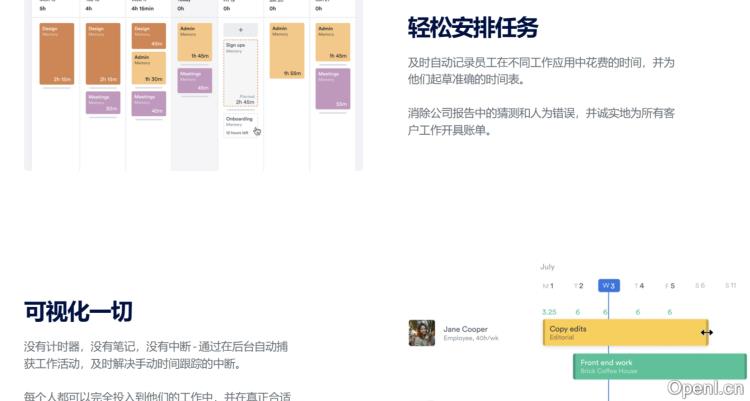Open the Meetings card showing 40m
The height and width of the screenshot is (401, 750).
point(148,104)
